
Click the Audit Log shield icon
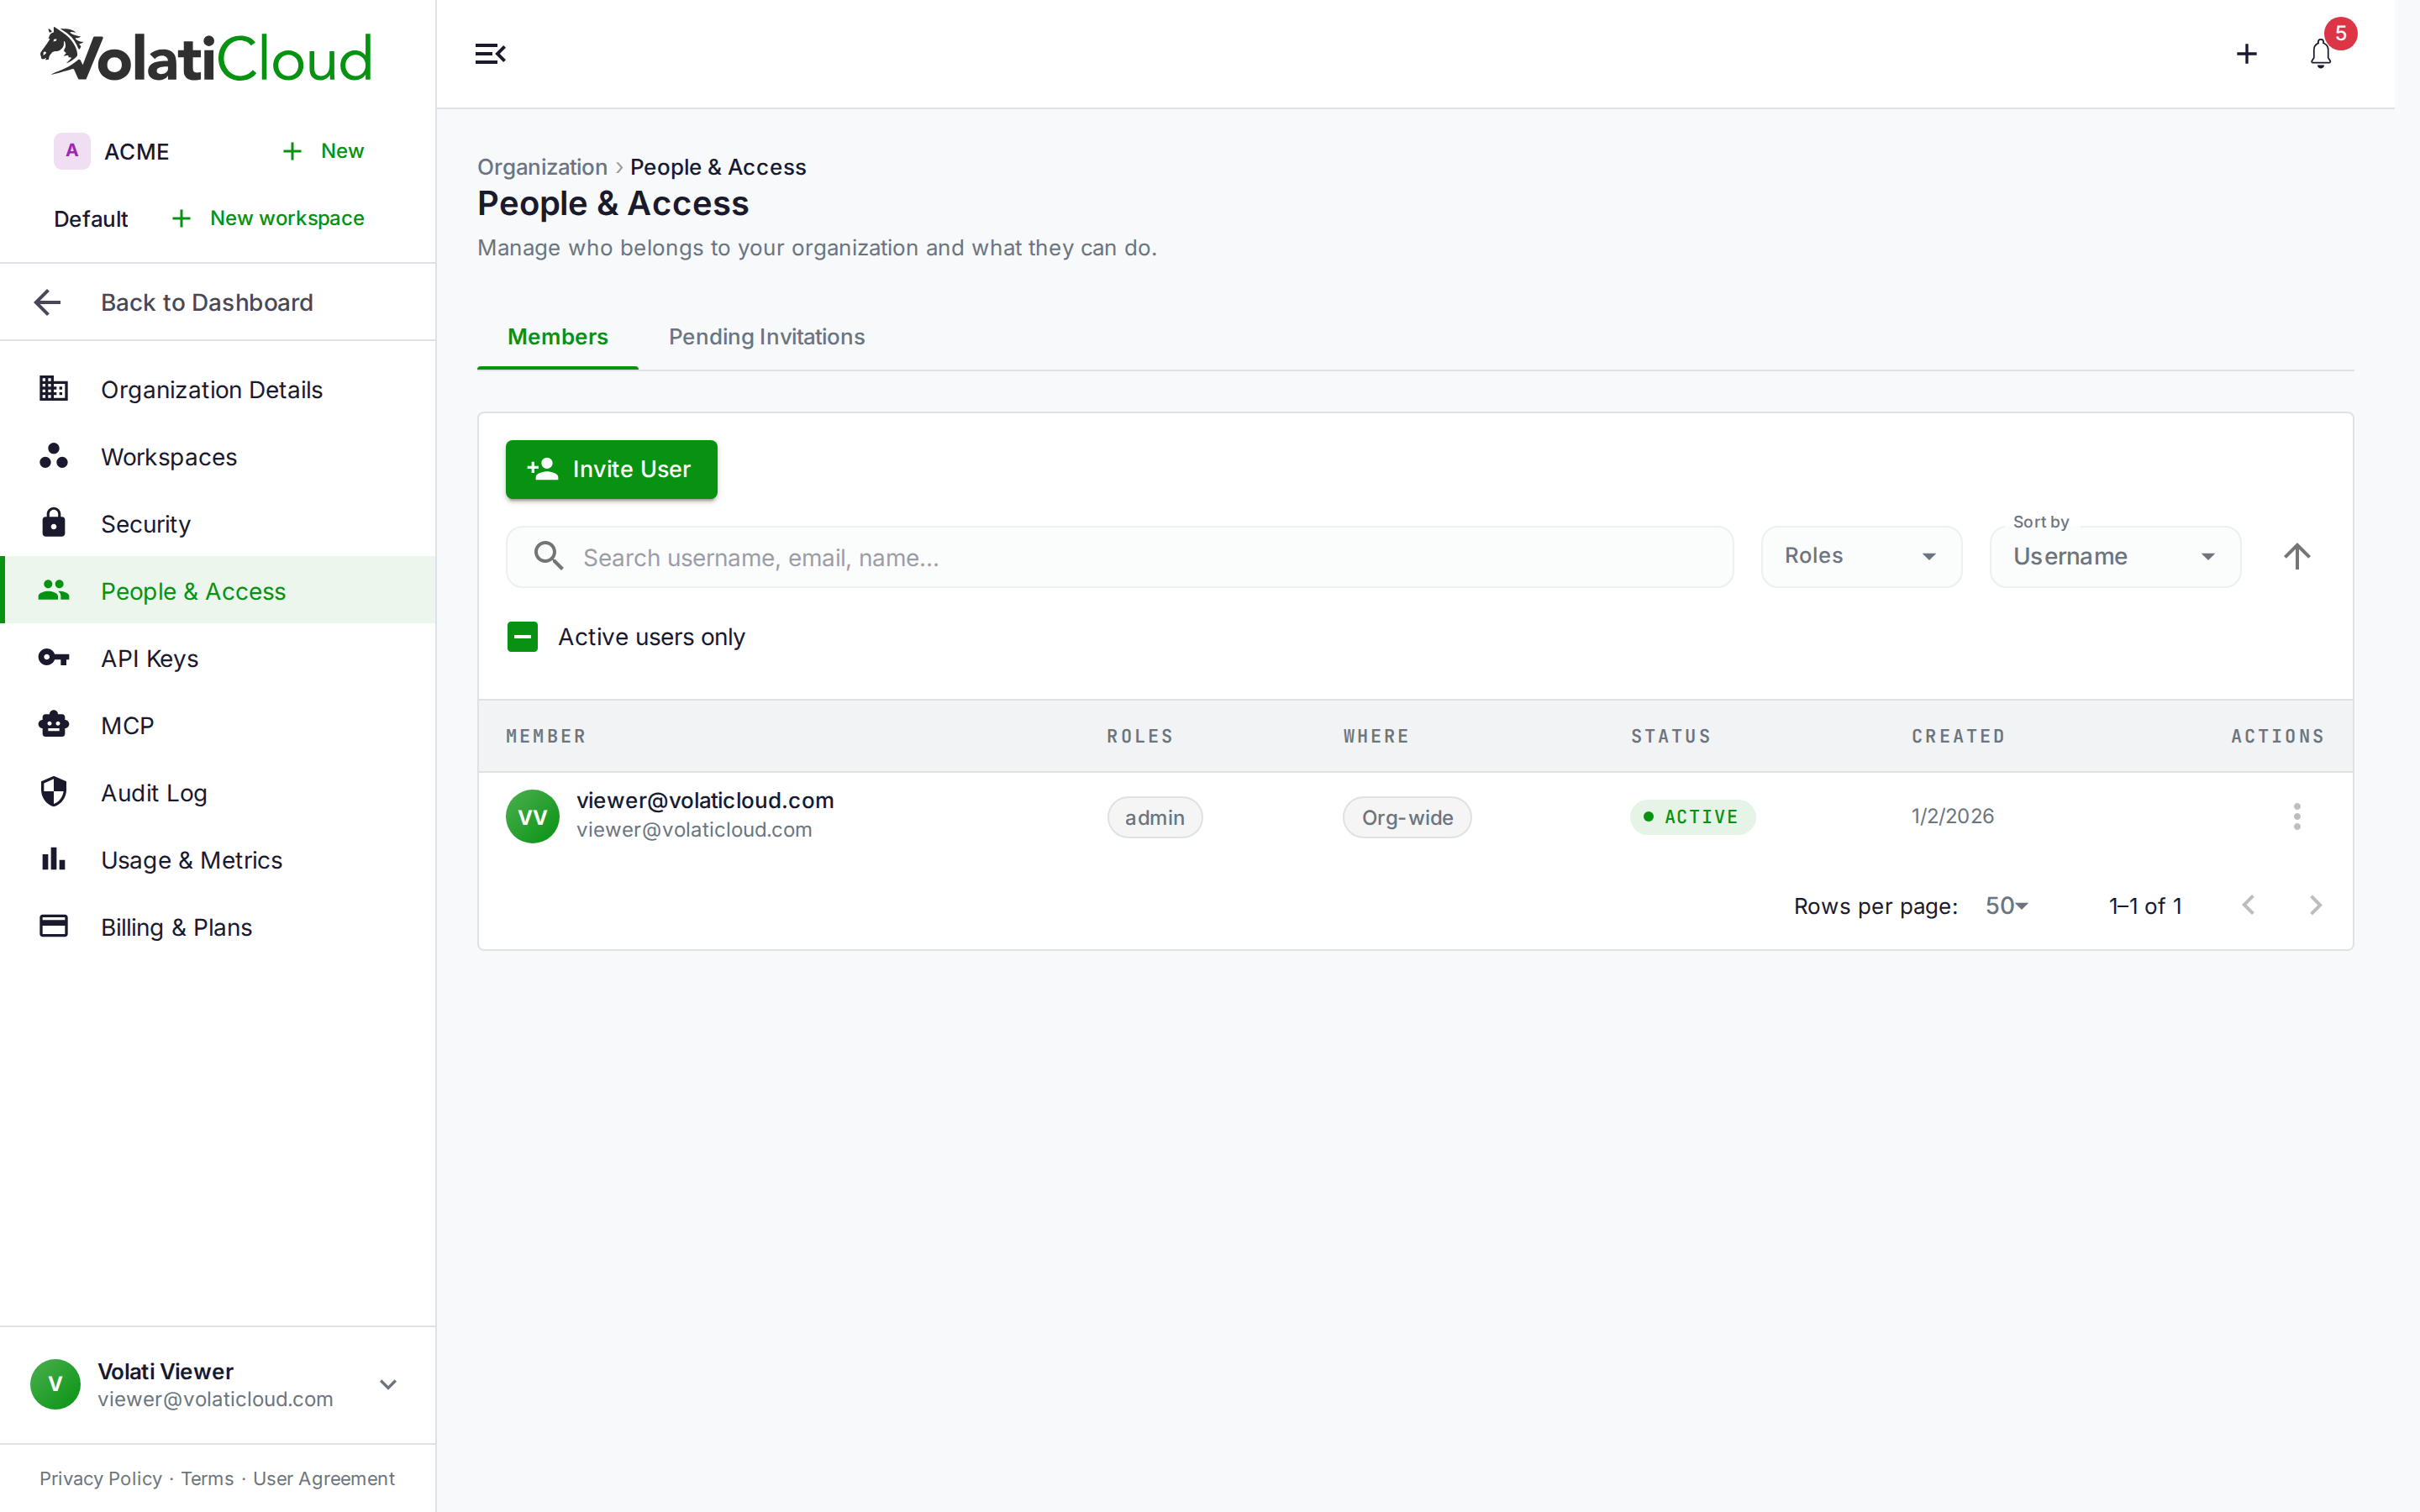point(54,792)
